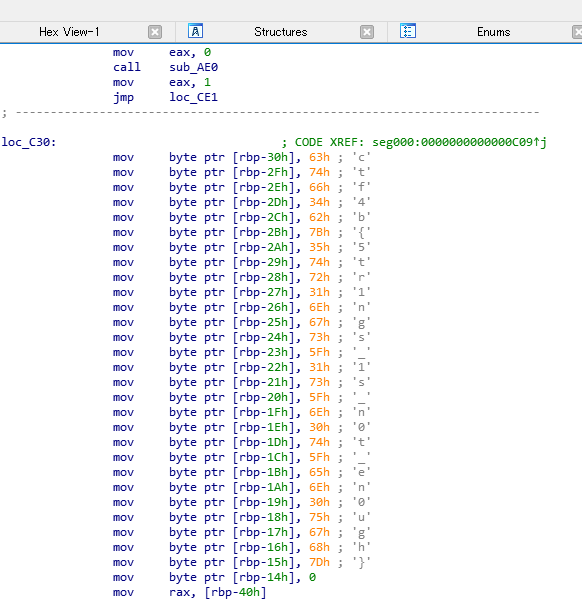
Task: Select the 63h operand value
Action: click(319, 157)
